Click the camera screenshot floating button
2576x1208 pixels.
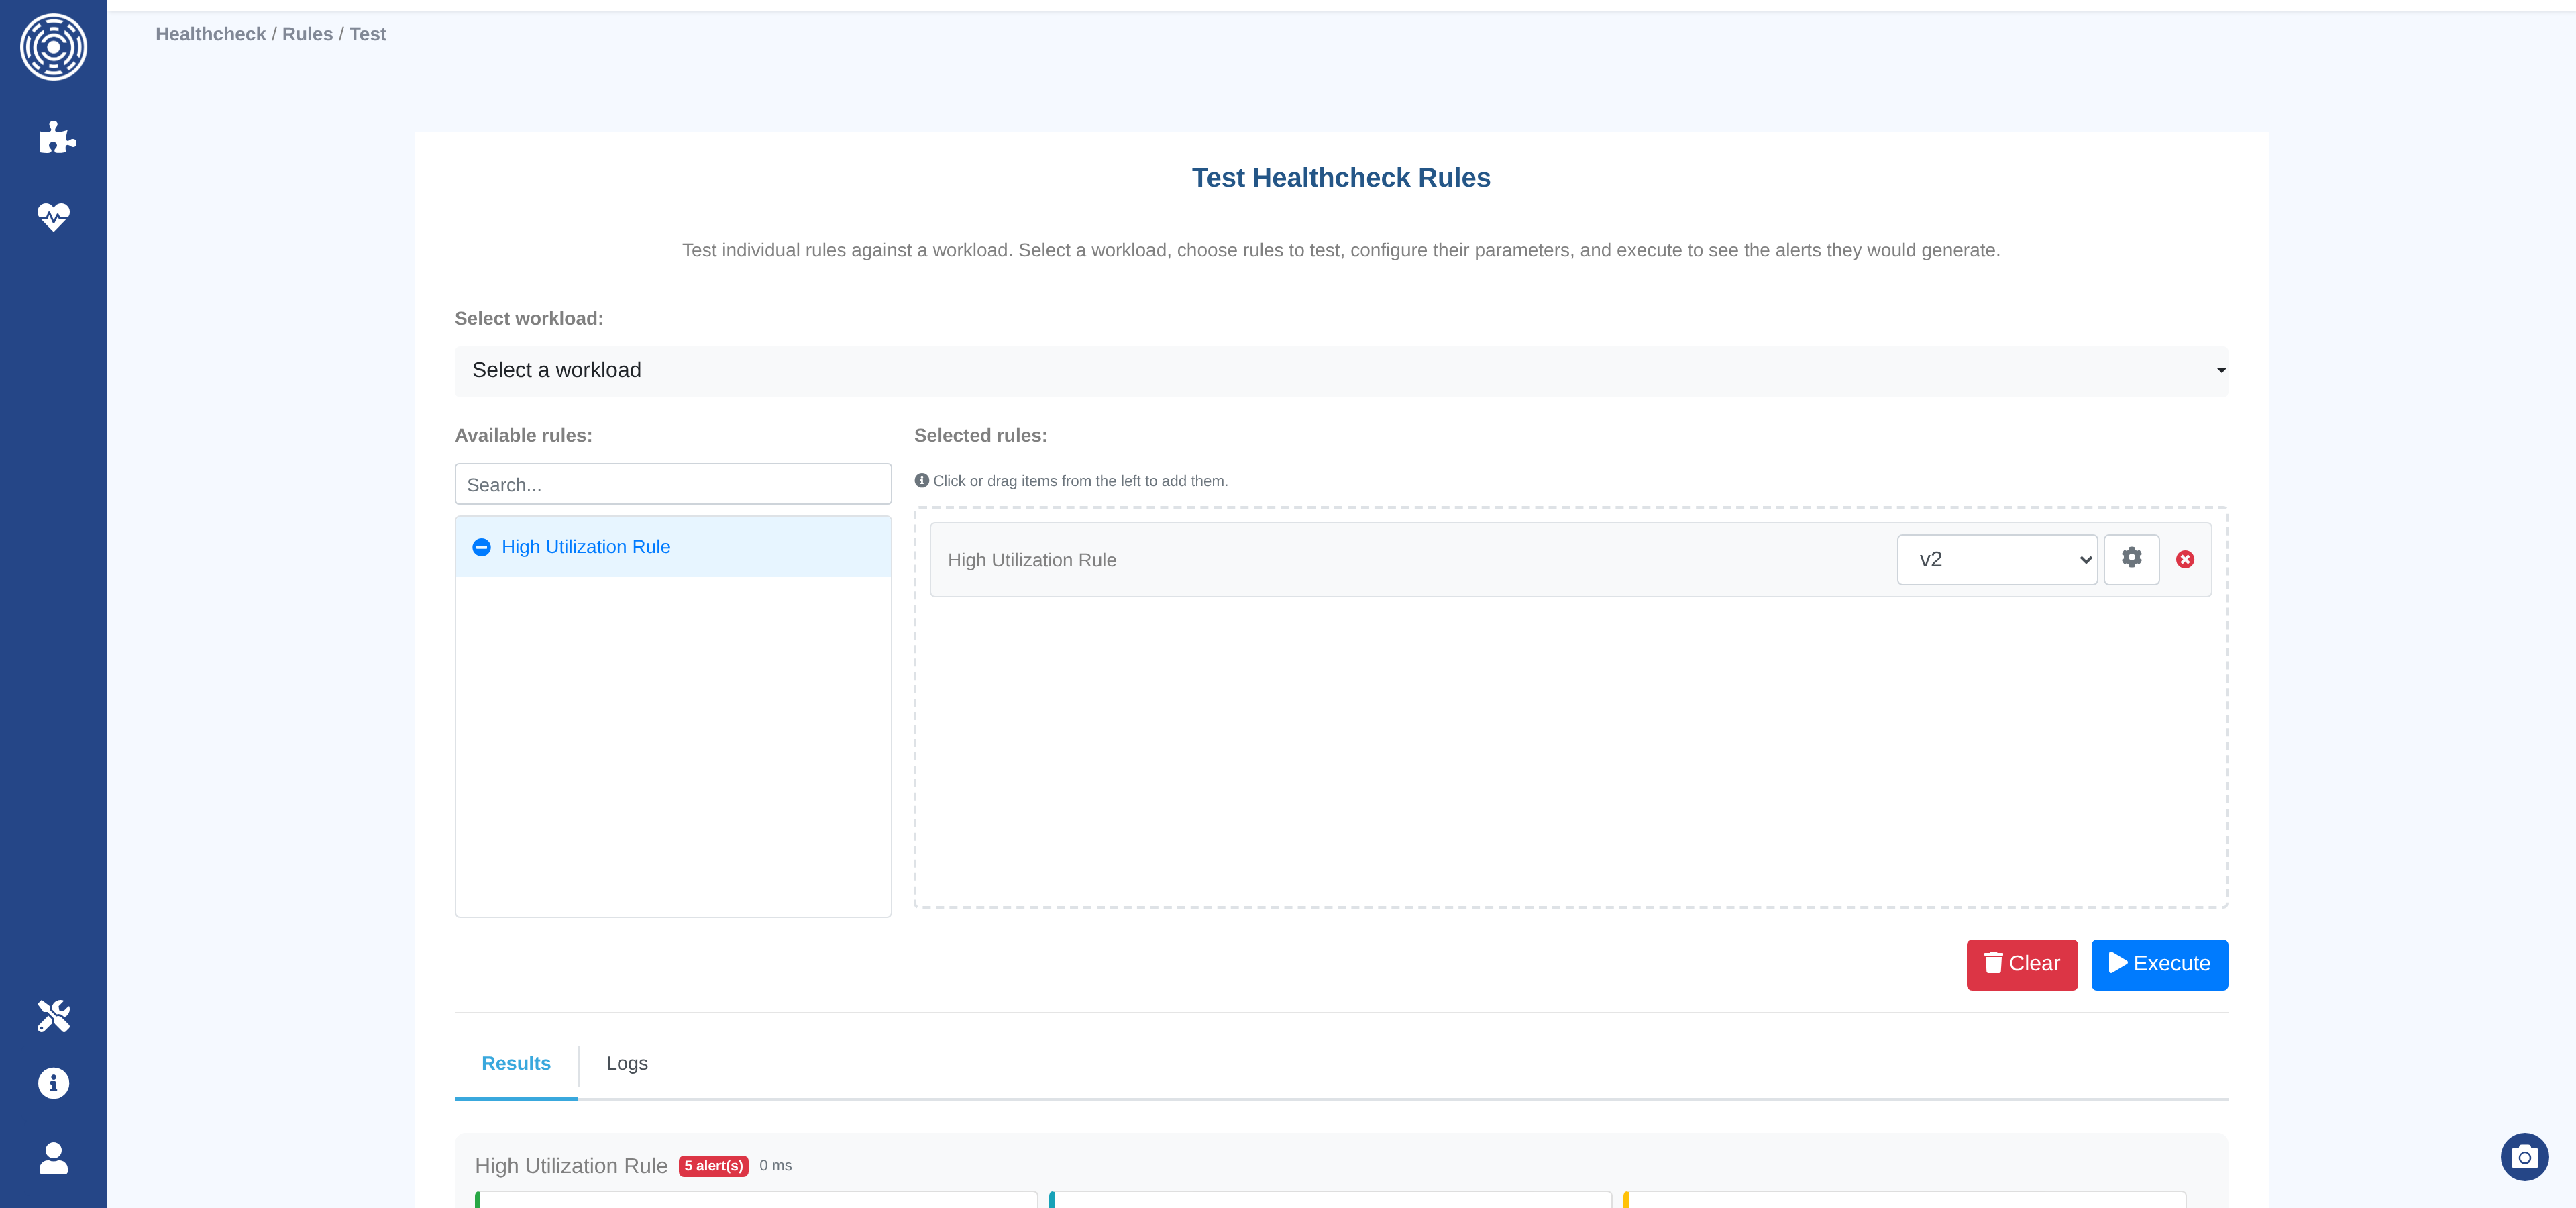2523,1157
